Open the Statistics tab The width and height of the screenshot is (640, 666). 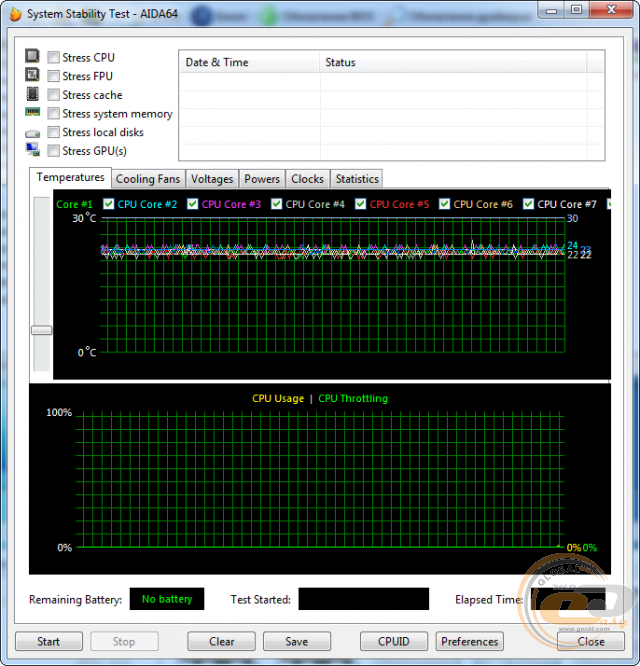[357, 179]
